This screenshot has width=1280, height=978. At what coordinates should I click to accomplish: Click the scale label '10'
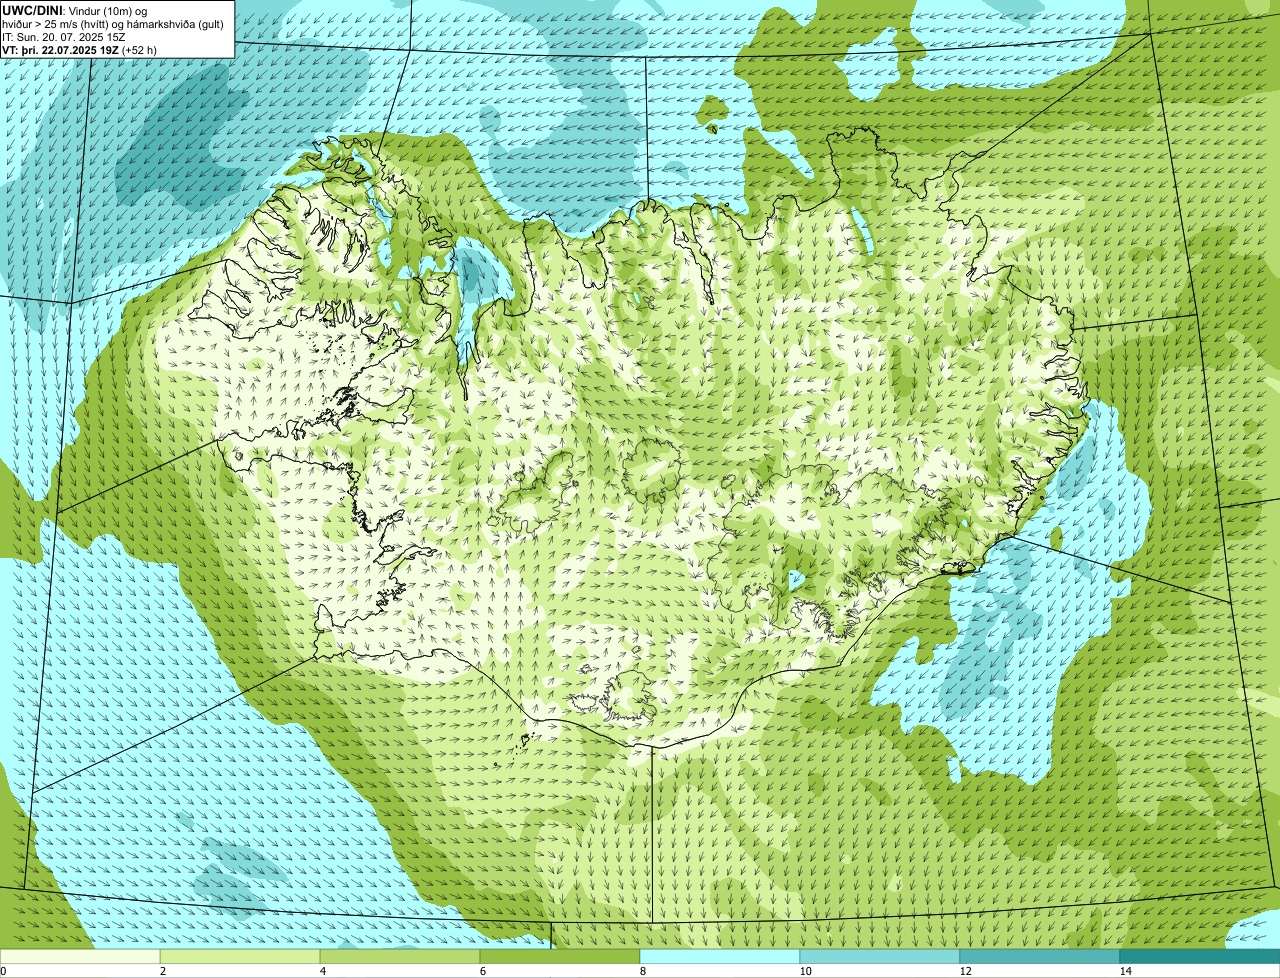805,971
